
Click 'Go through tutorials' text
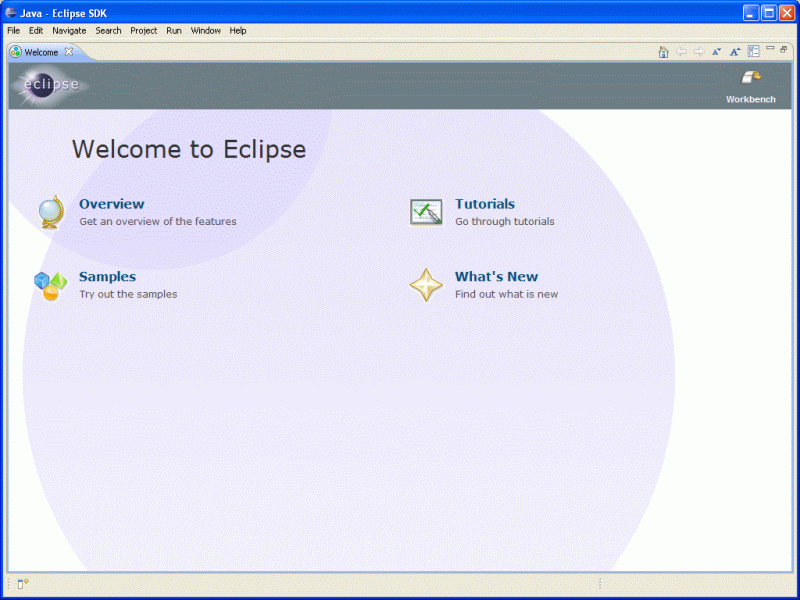(505, 221)
